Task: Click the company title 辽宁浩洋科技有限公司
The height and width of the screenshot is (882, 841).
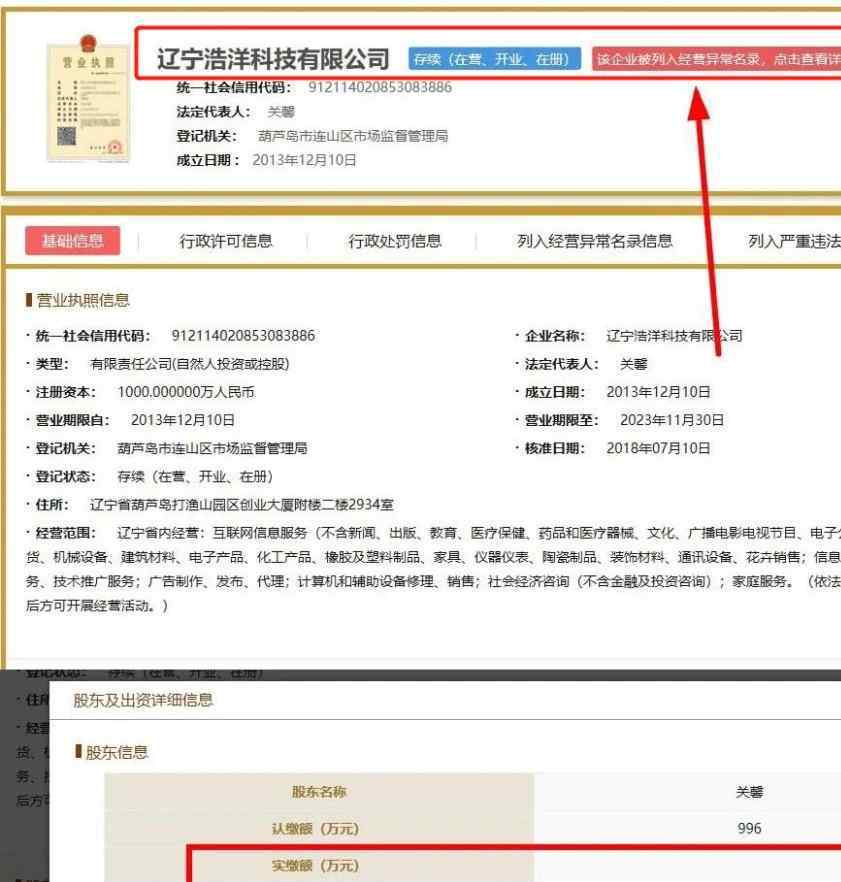Action: [x=273, y=59]
